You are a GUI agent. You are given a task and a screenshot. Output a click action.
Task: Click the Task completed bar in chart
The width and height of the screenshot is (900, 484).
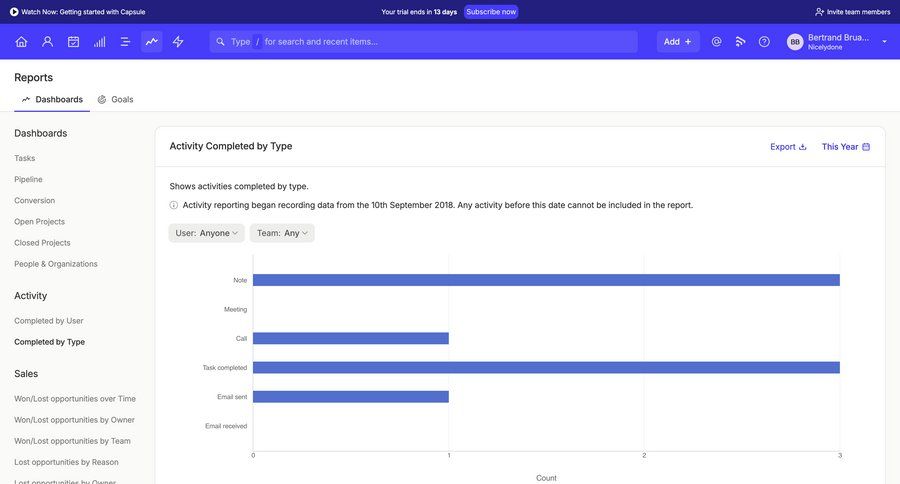coord(546,367)
